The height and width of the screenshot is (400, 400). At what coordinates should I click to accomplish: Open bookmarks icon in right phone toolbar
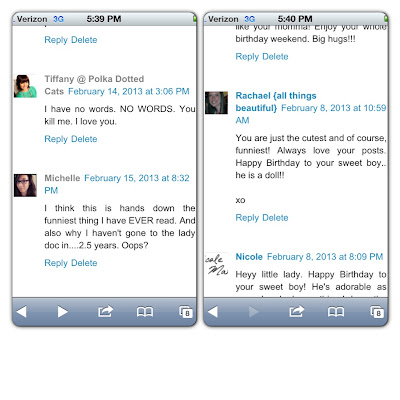click(x=336, y=312)
